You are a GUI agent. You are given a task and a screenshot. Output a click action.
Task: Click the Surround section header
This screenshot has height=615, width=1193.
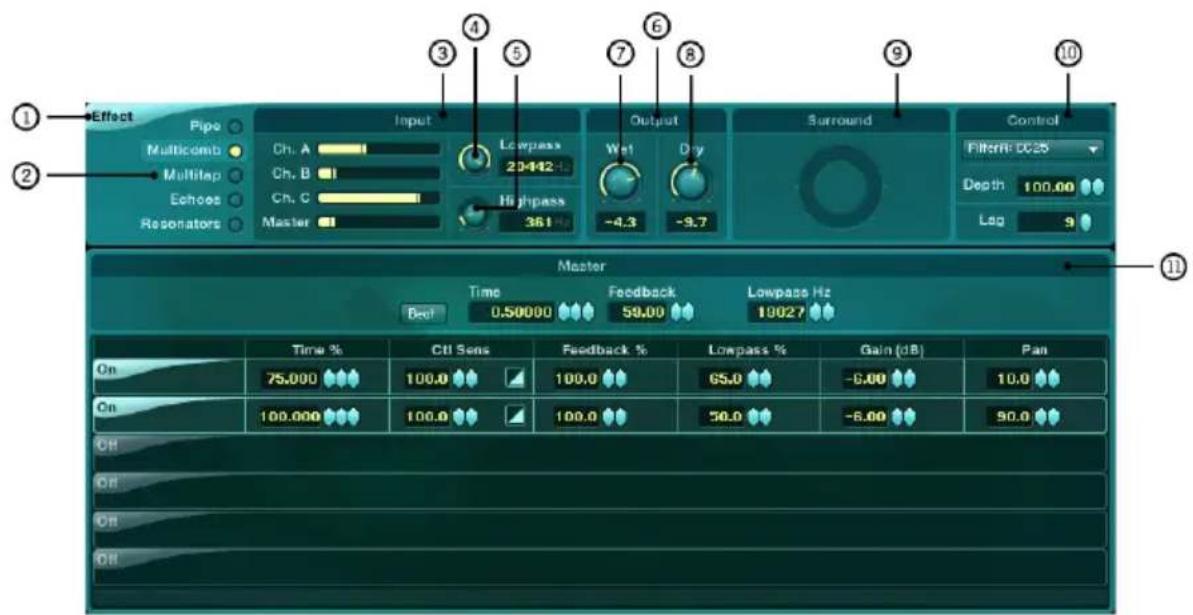tap(841, 119)
